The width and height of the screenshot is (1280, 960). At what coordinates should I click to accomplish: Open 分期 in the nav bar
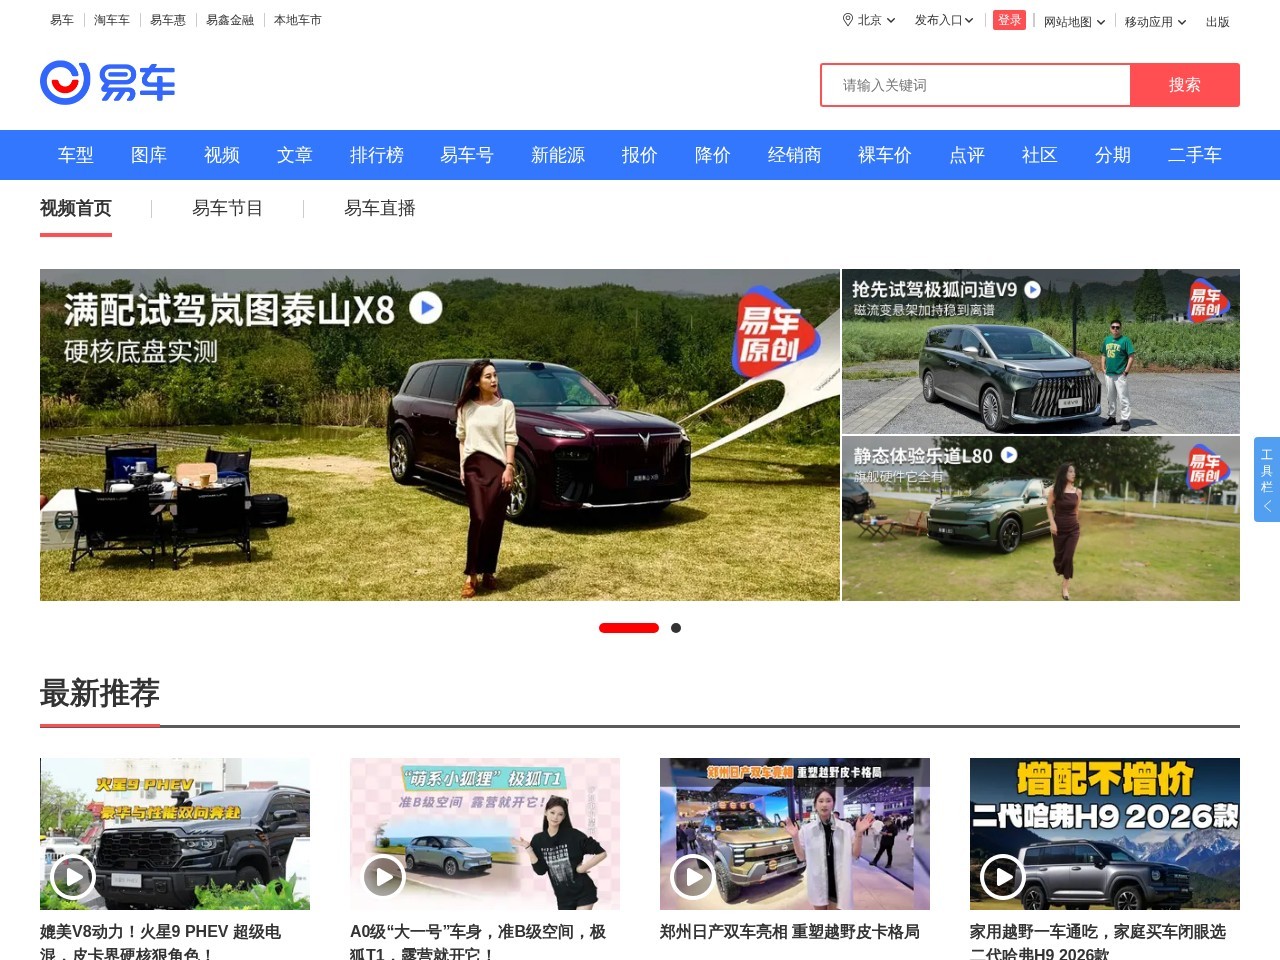tap(1113, 155)
